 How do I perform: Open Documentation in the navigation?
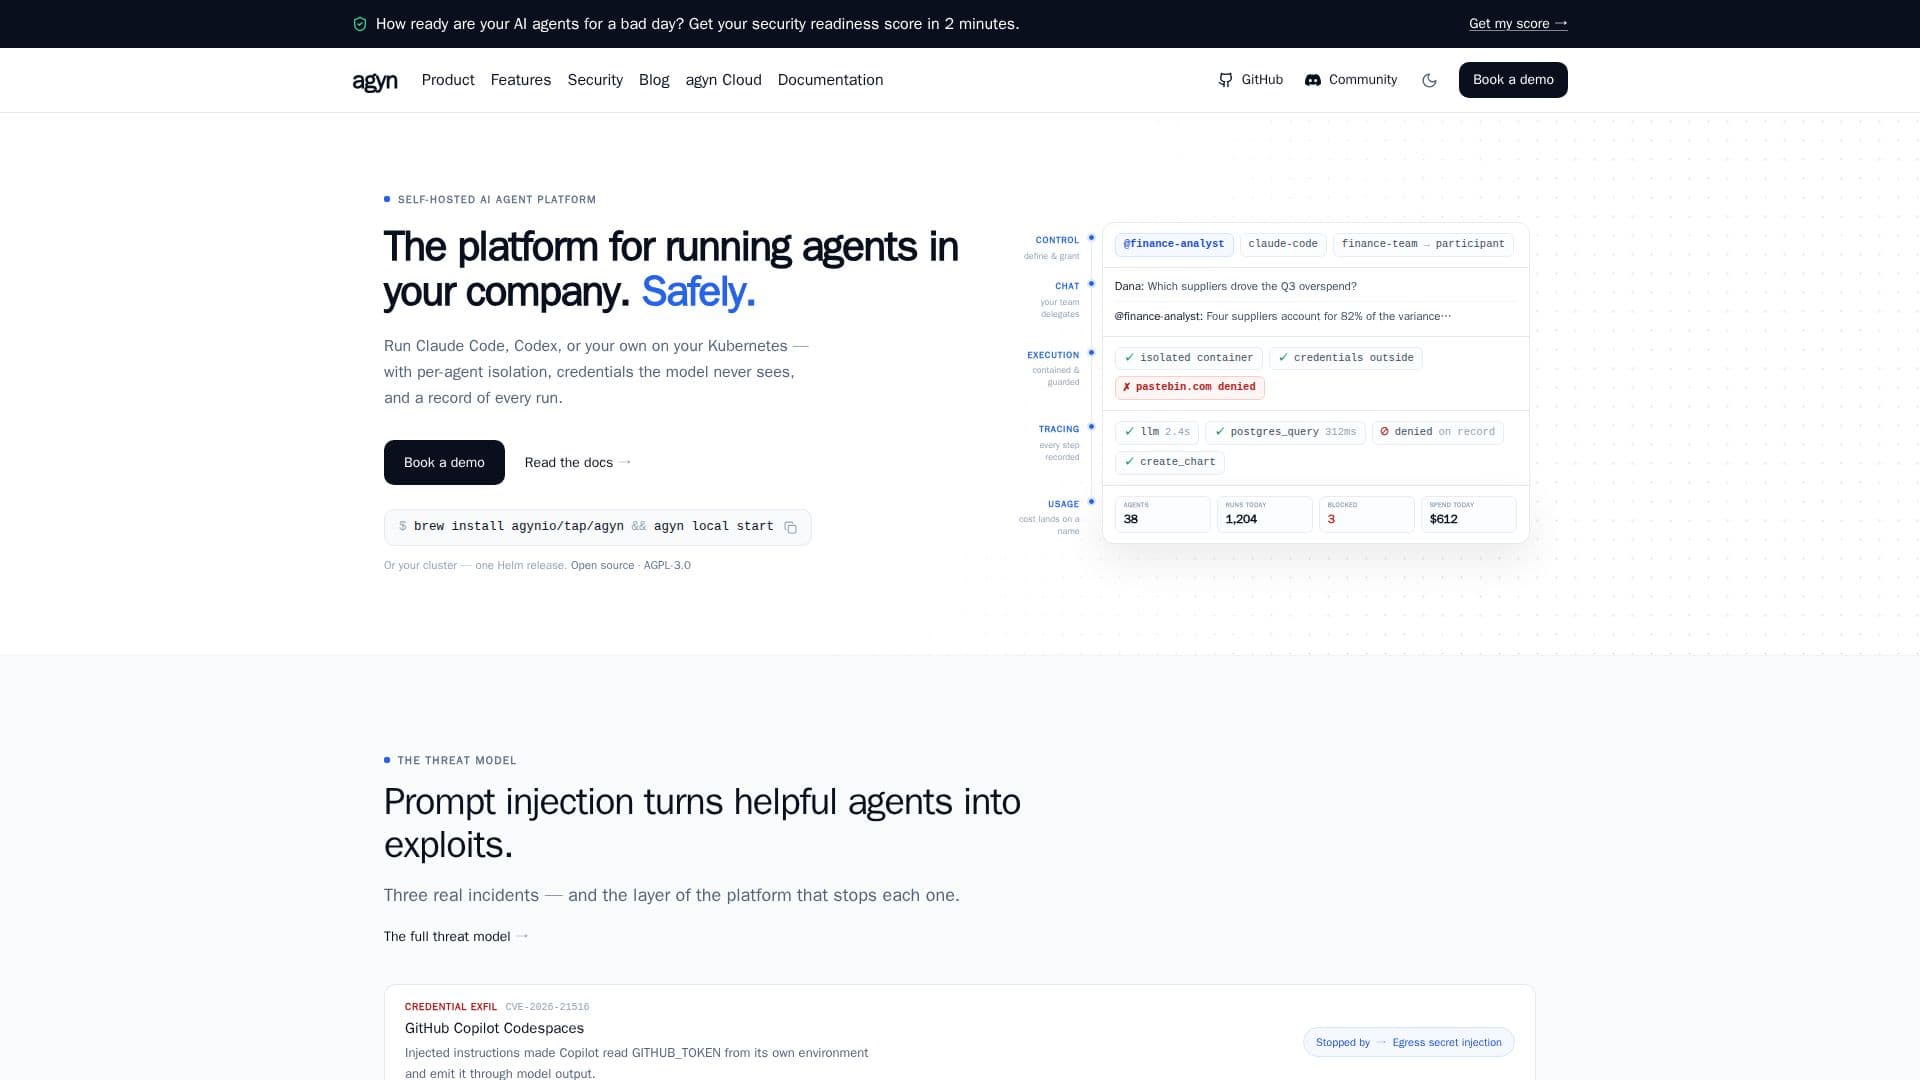point(830,80)
